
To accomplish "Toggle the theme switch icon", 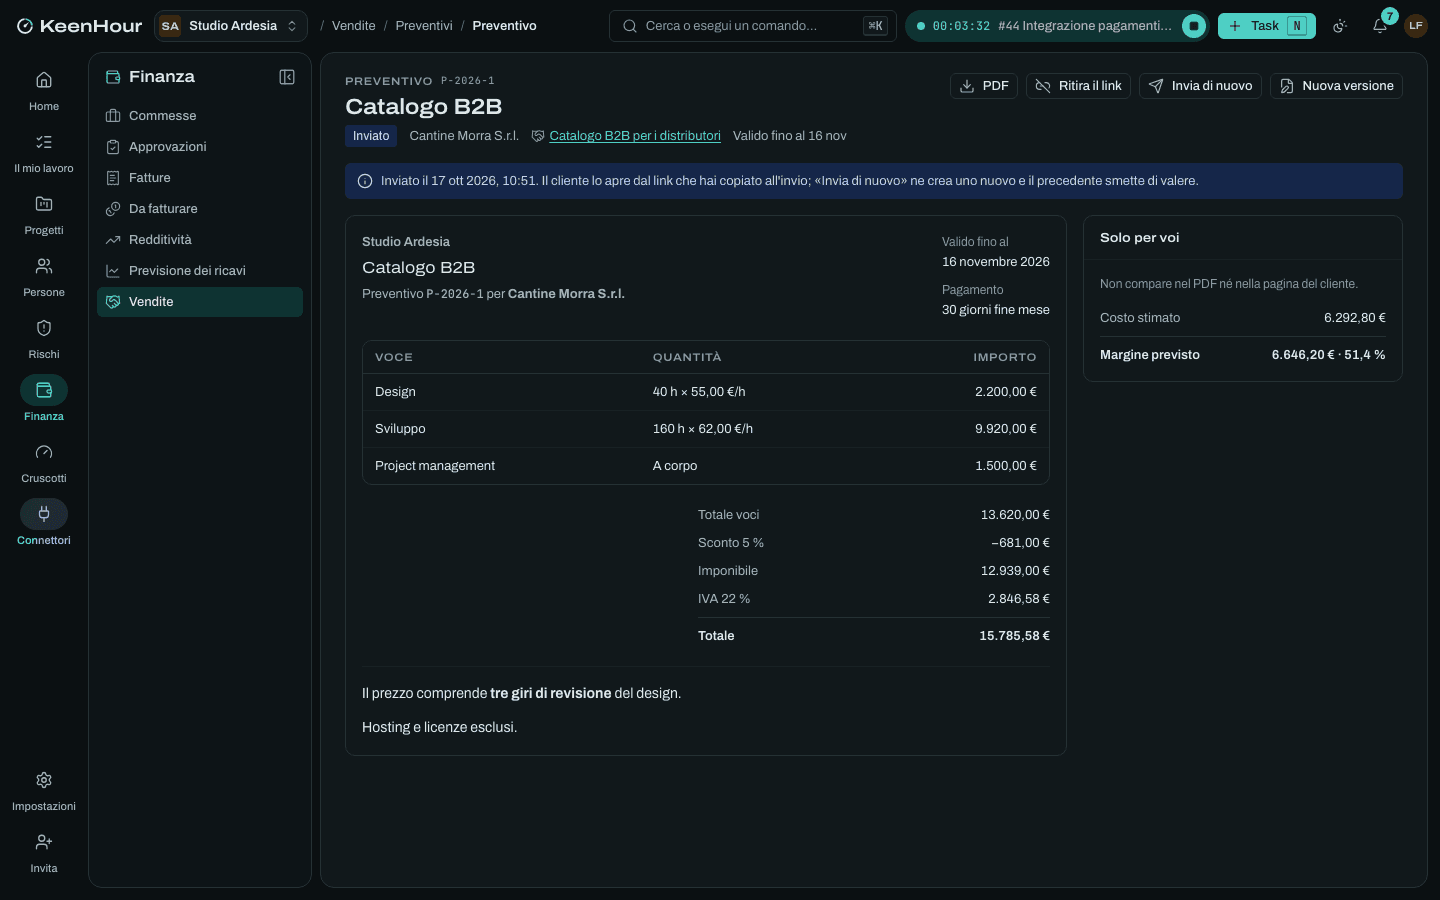I will tap(1340, 26).
